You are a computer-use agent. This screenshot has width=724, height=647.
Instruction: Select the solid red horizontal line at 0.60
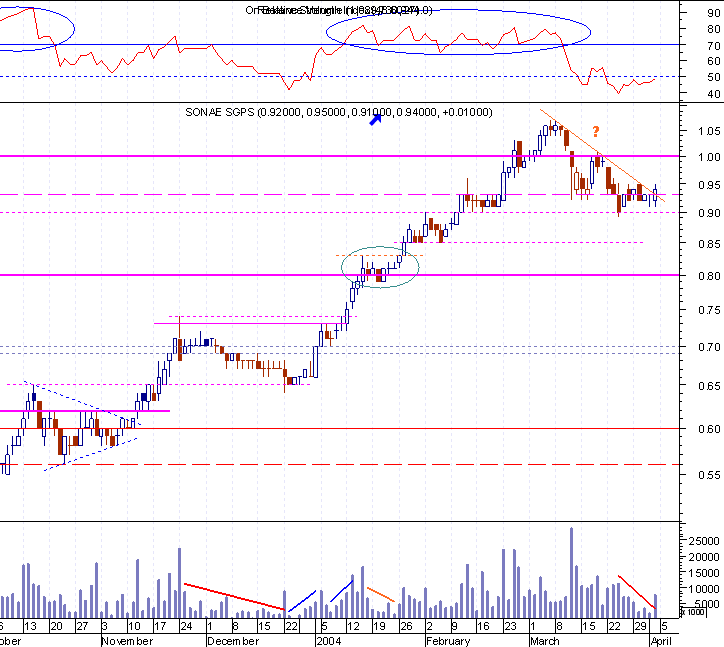click(339, 429)
